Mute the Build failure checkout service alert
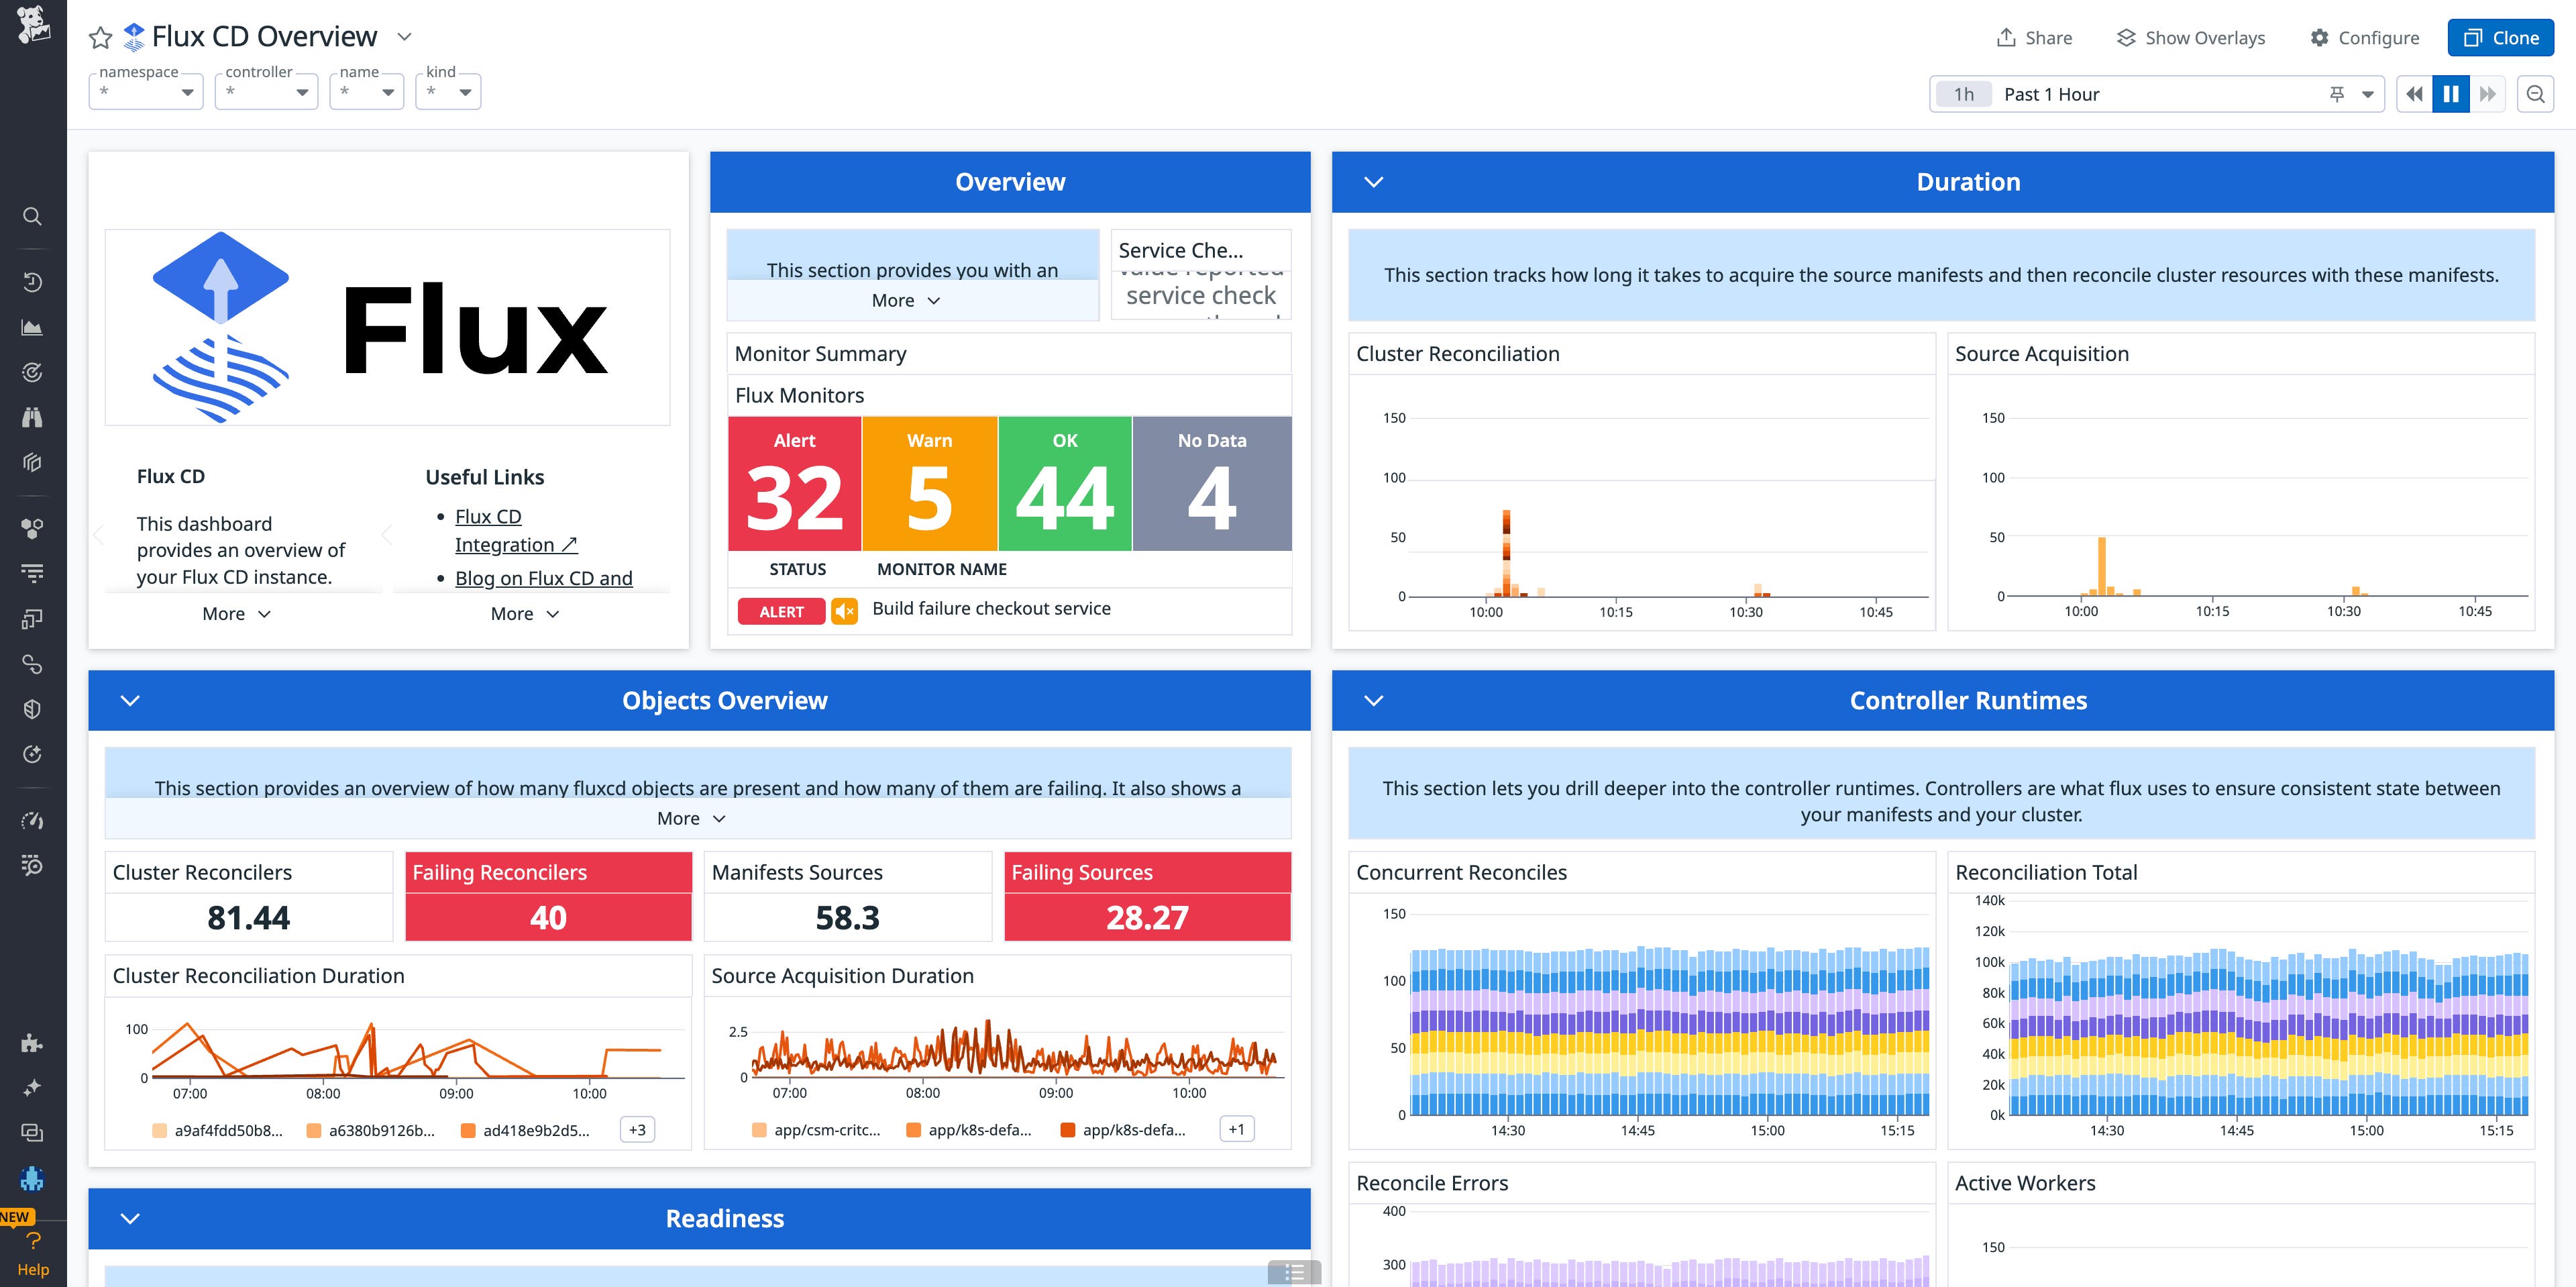The height and width of the screenshot is (1287, 2576). coord(845,611)
